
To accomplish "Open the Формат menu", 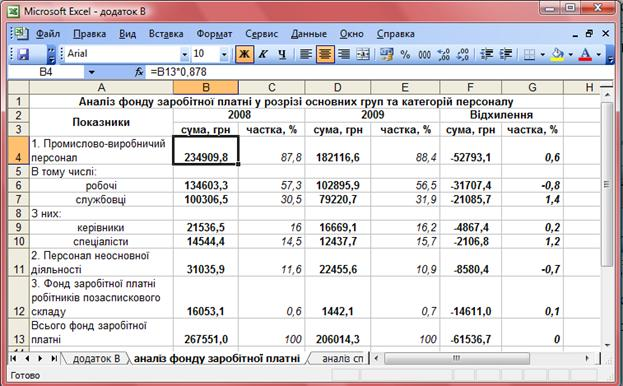I will 215,34.
